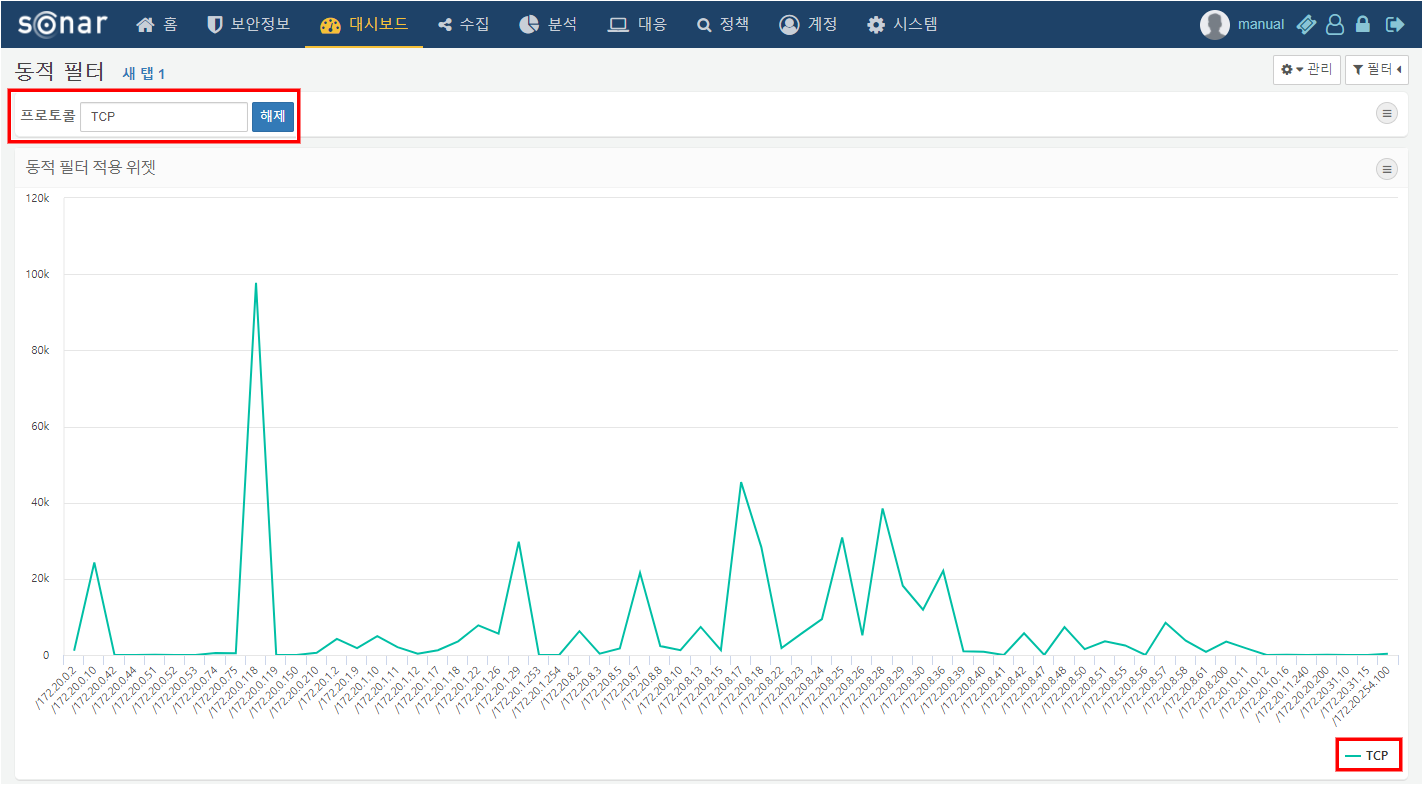Select the 대시보드 menu
The height and width of the screenshot is (785, 1423).
(364, 24)
